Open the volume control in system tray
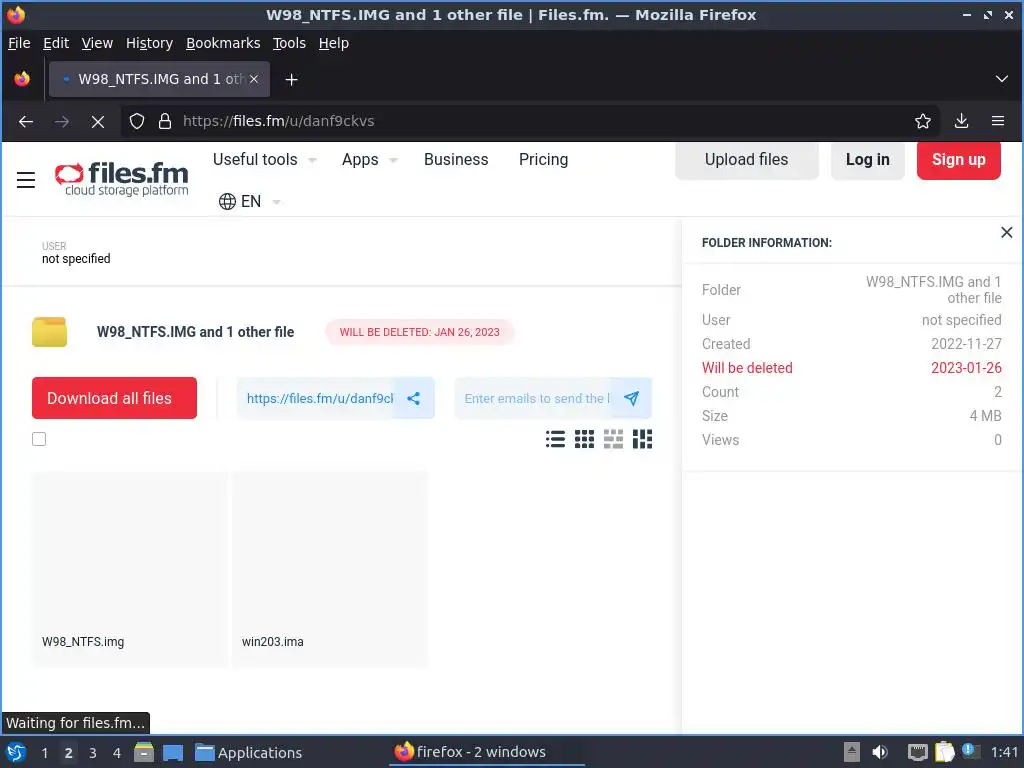The width and height of the screenshot is (1024, 768). 880,752
